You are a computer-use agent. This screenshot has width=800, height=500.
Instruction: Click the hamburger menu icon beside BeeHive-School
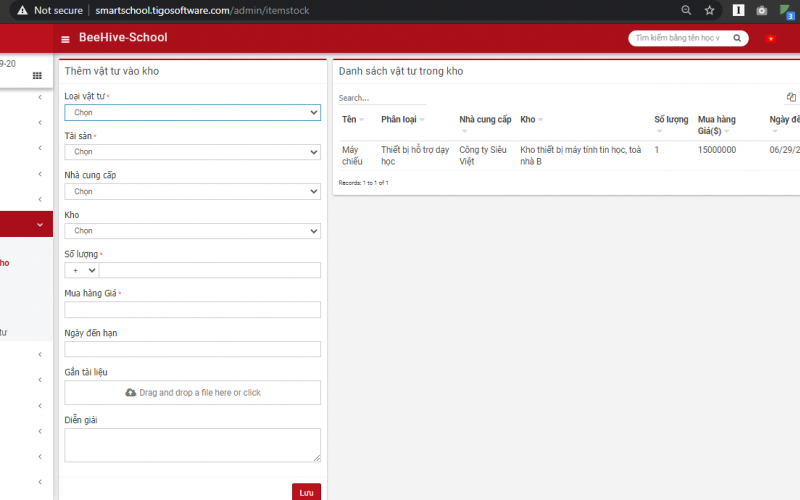(x=66, y=39)
